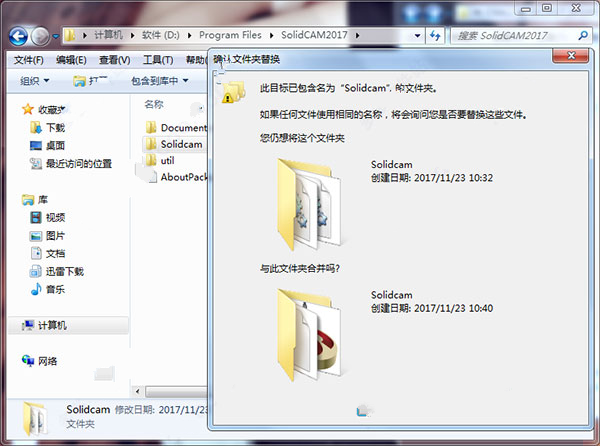Click 网络 globe icon
The image size is (600, 446).
click(28, 361)
